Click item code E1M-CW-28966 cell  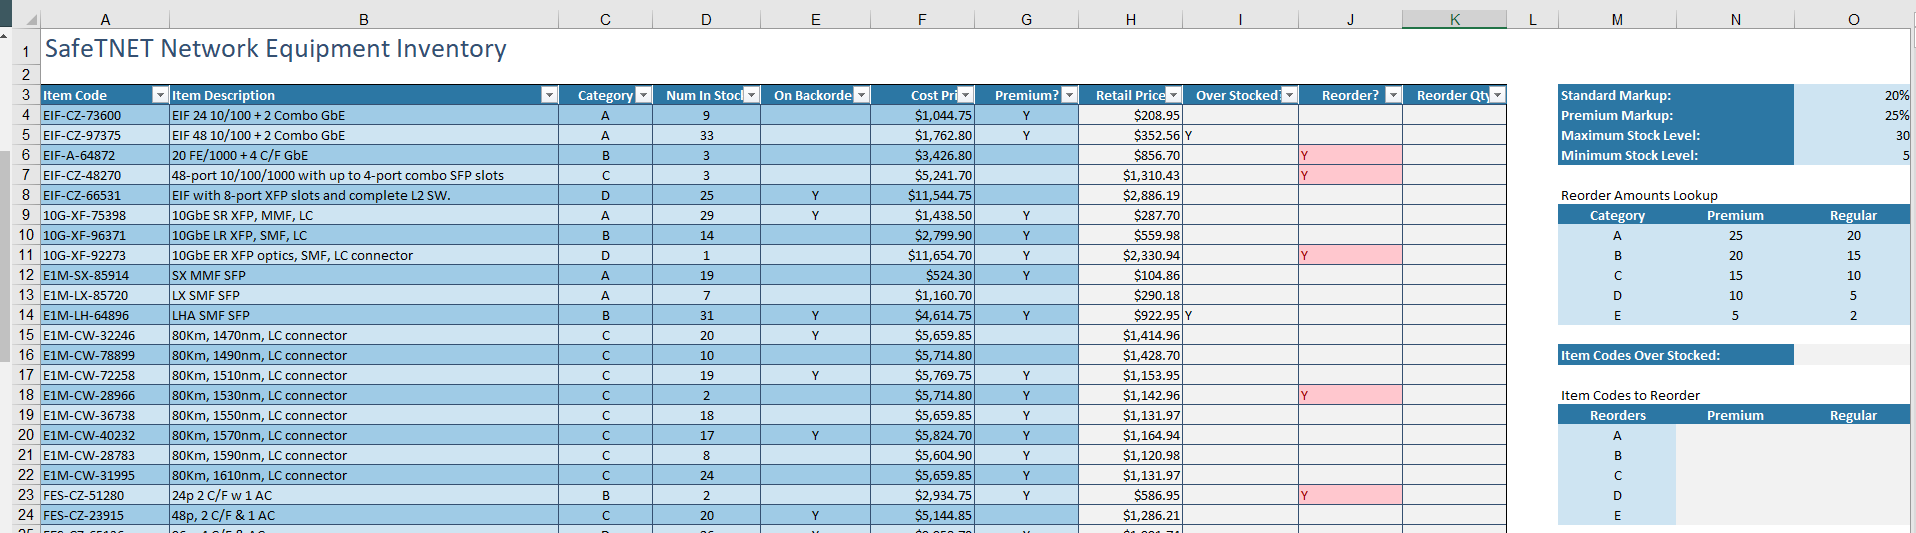(105, 395)
